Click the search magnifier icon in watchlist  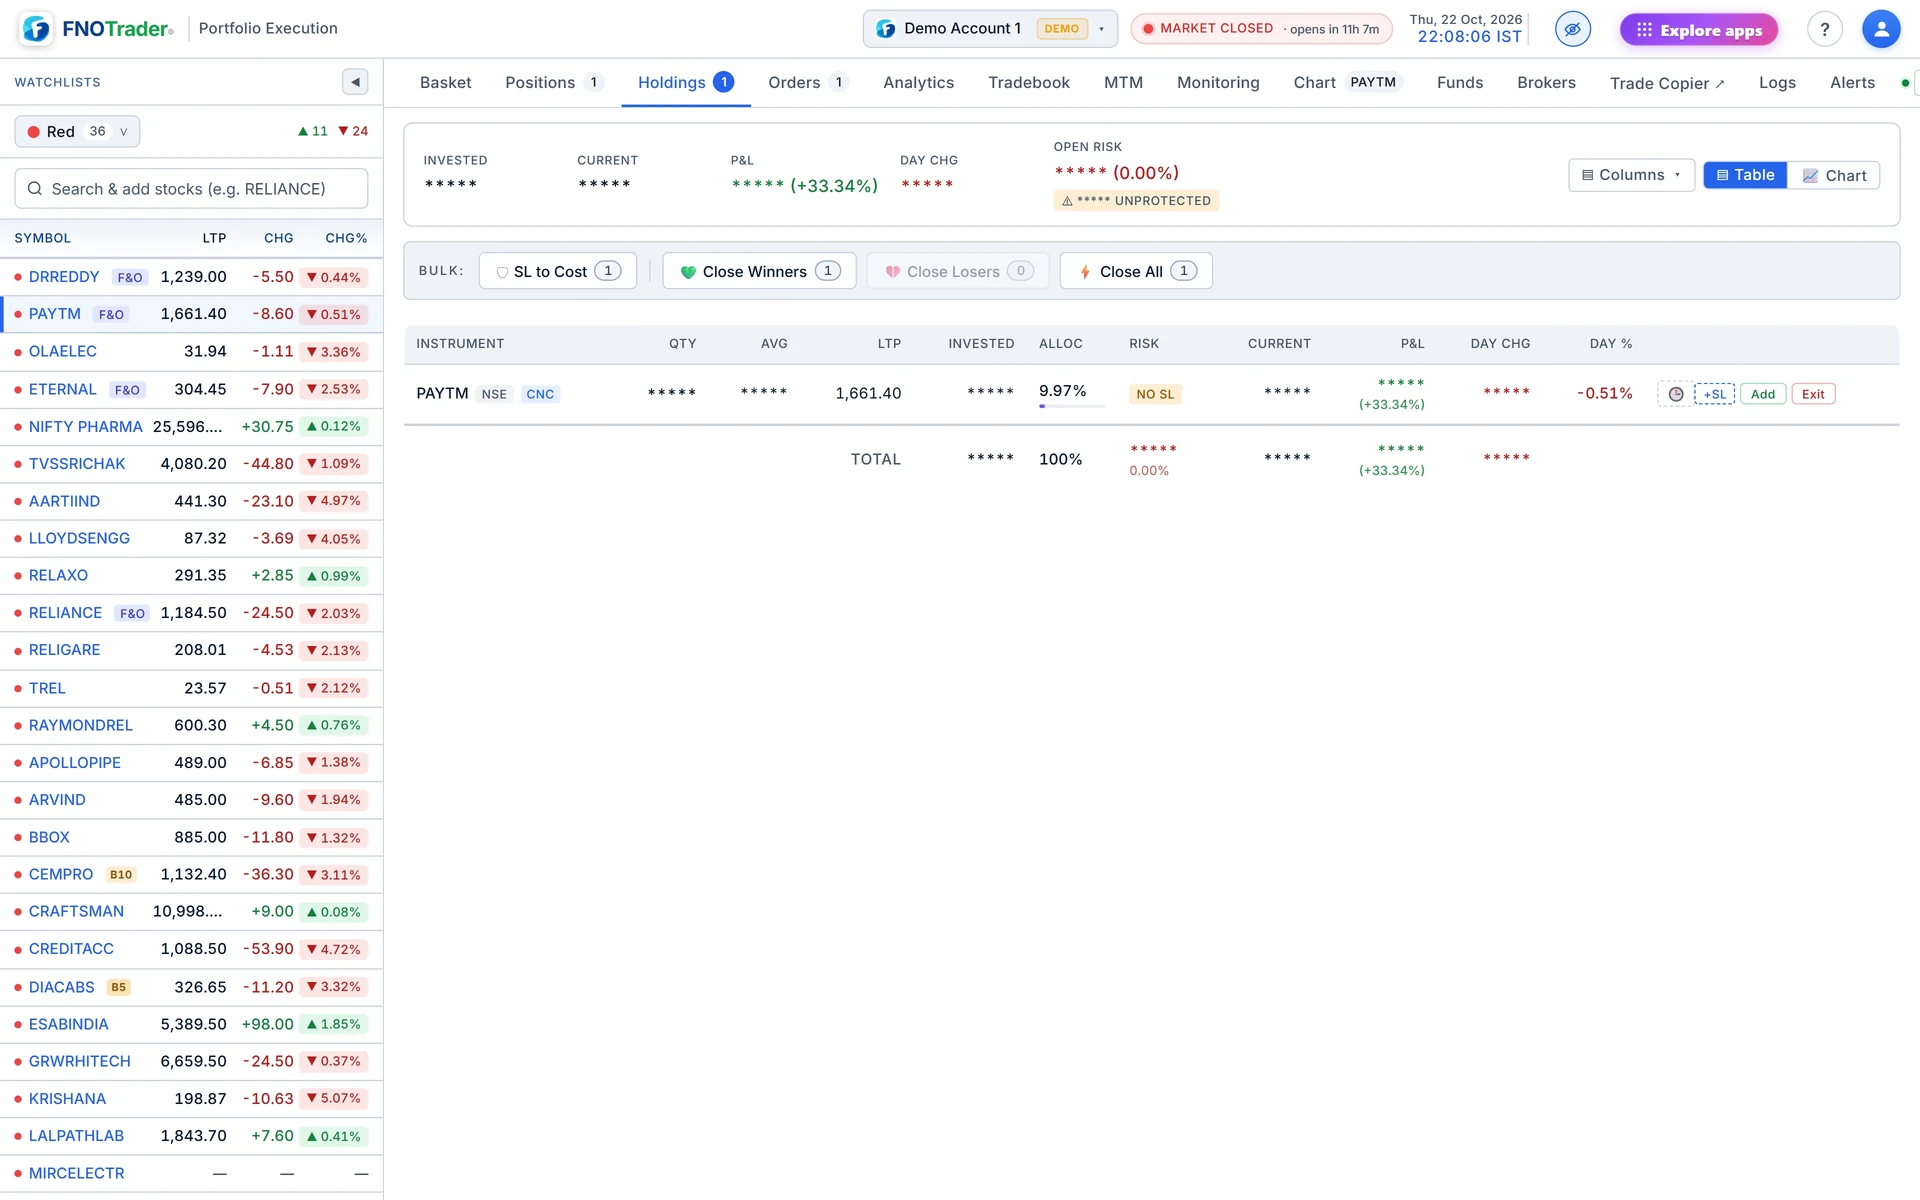click(35, 188)
